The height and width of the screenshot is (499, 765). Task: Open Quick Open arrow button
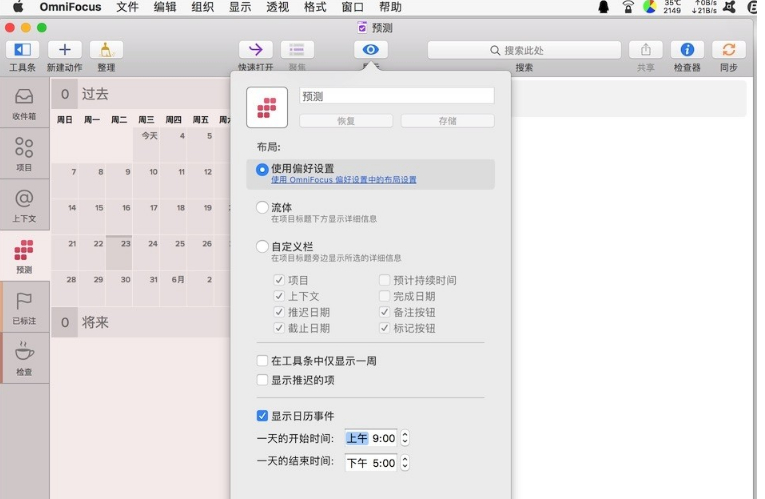pyautogui.click(x=256, y=50)
